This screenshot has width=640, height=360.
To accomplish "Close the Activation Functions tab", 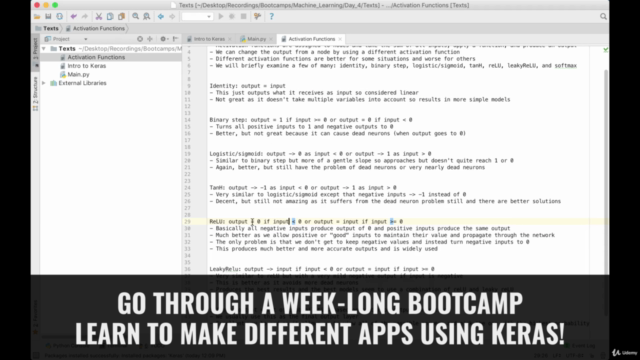I will tap(340, 39).
